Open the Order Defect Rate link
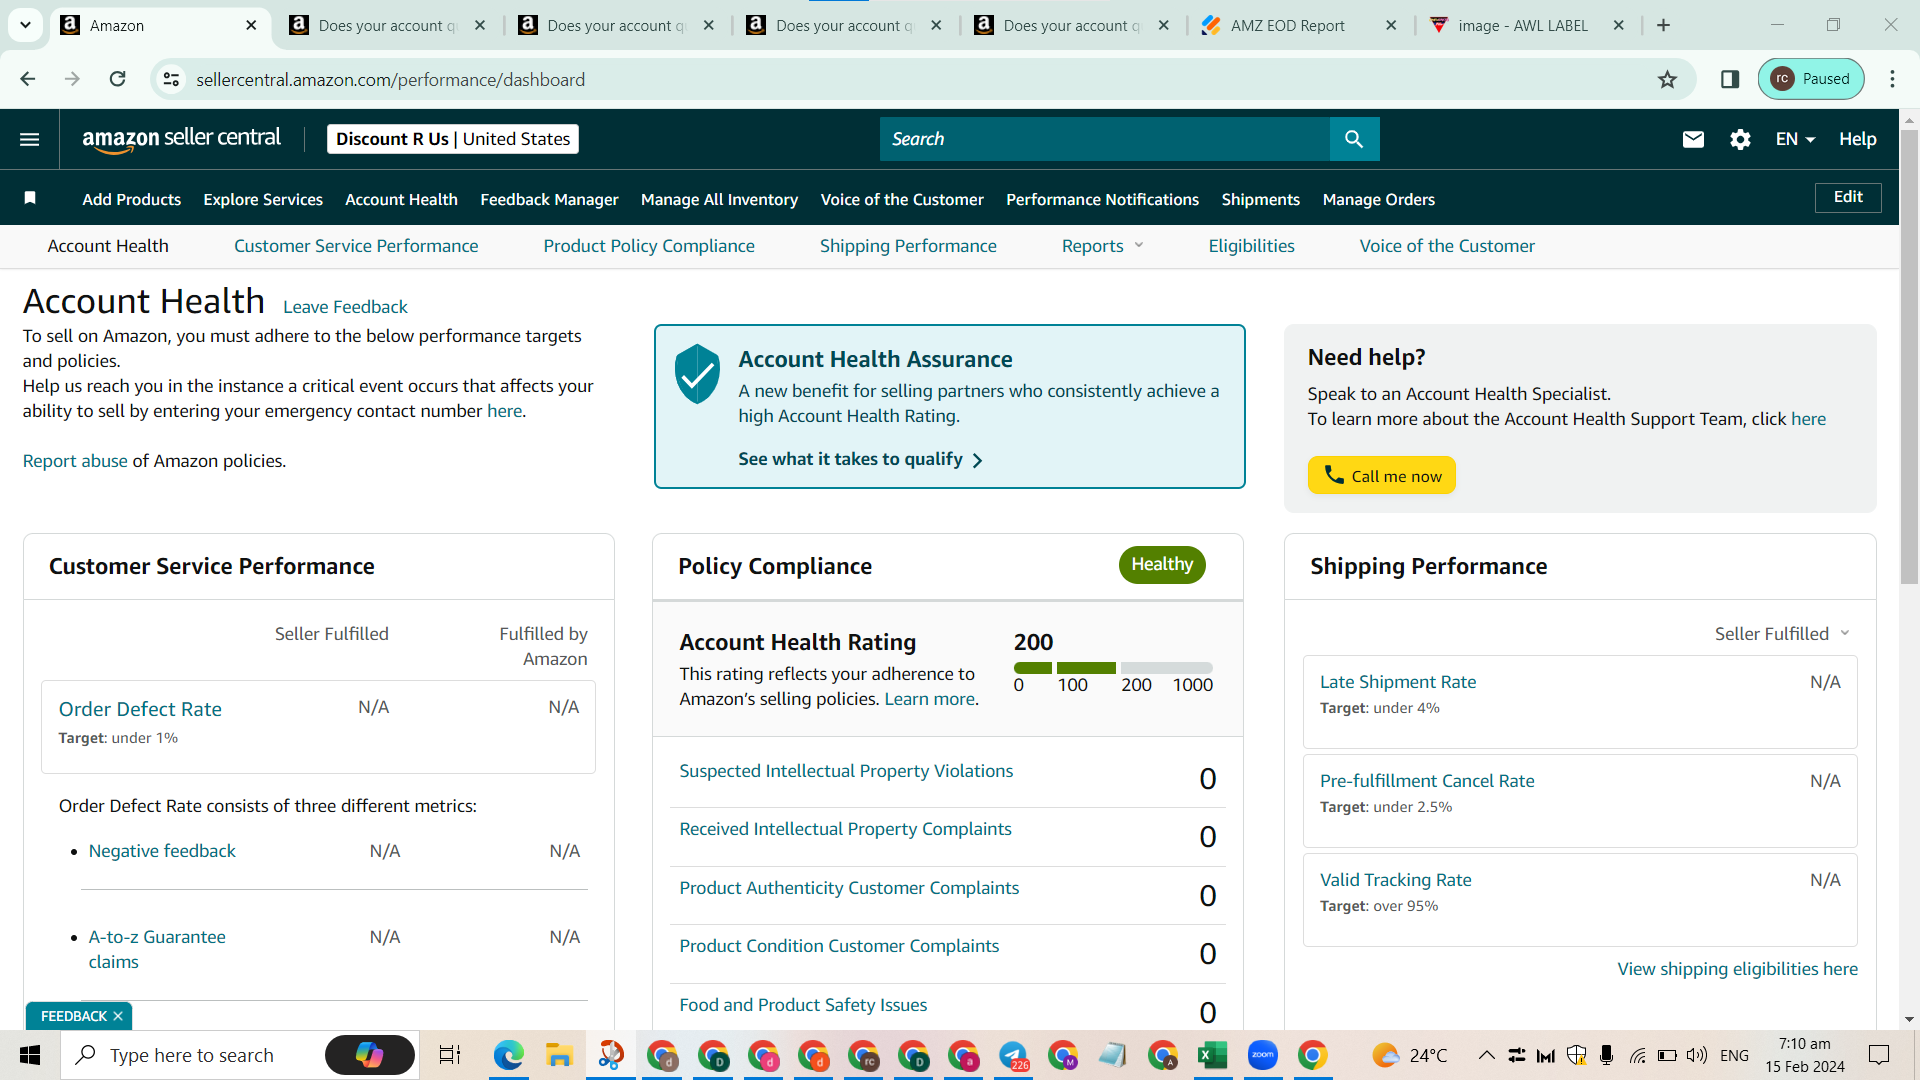This screenshot has width=1920, height=1080. click(140, 709)
